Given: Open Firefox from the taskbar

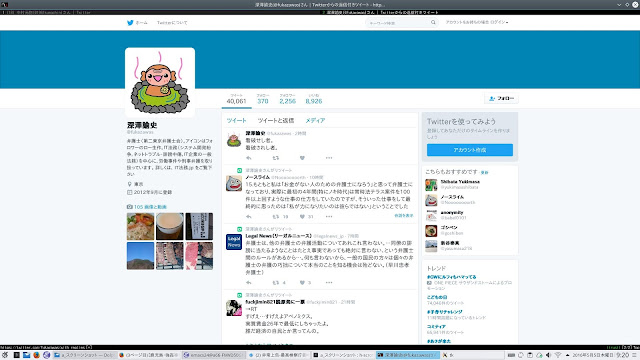Looking at the screenshot, I should point(36,355).
